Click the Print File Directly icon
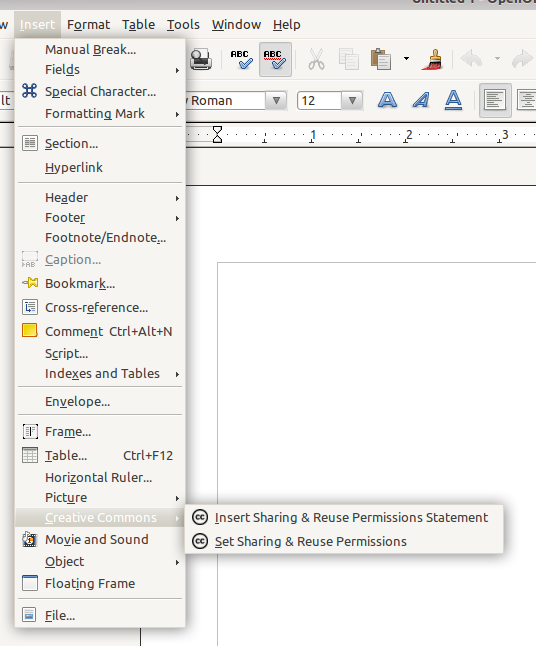The width and height of the screenshot is (536, 646). coord(201,59)
